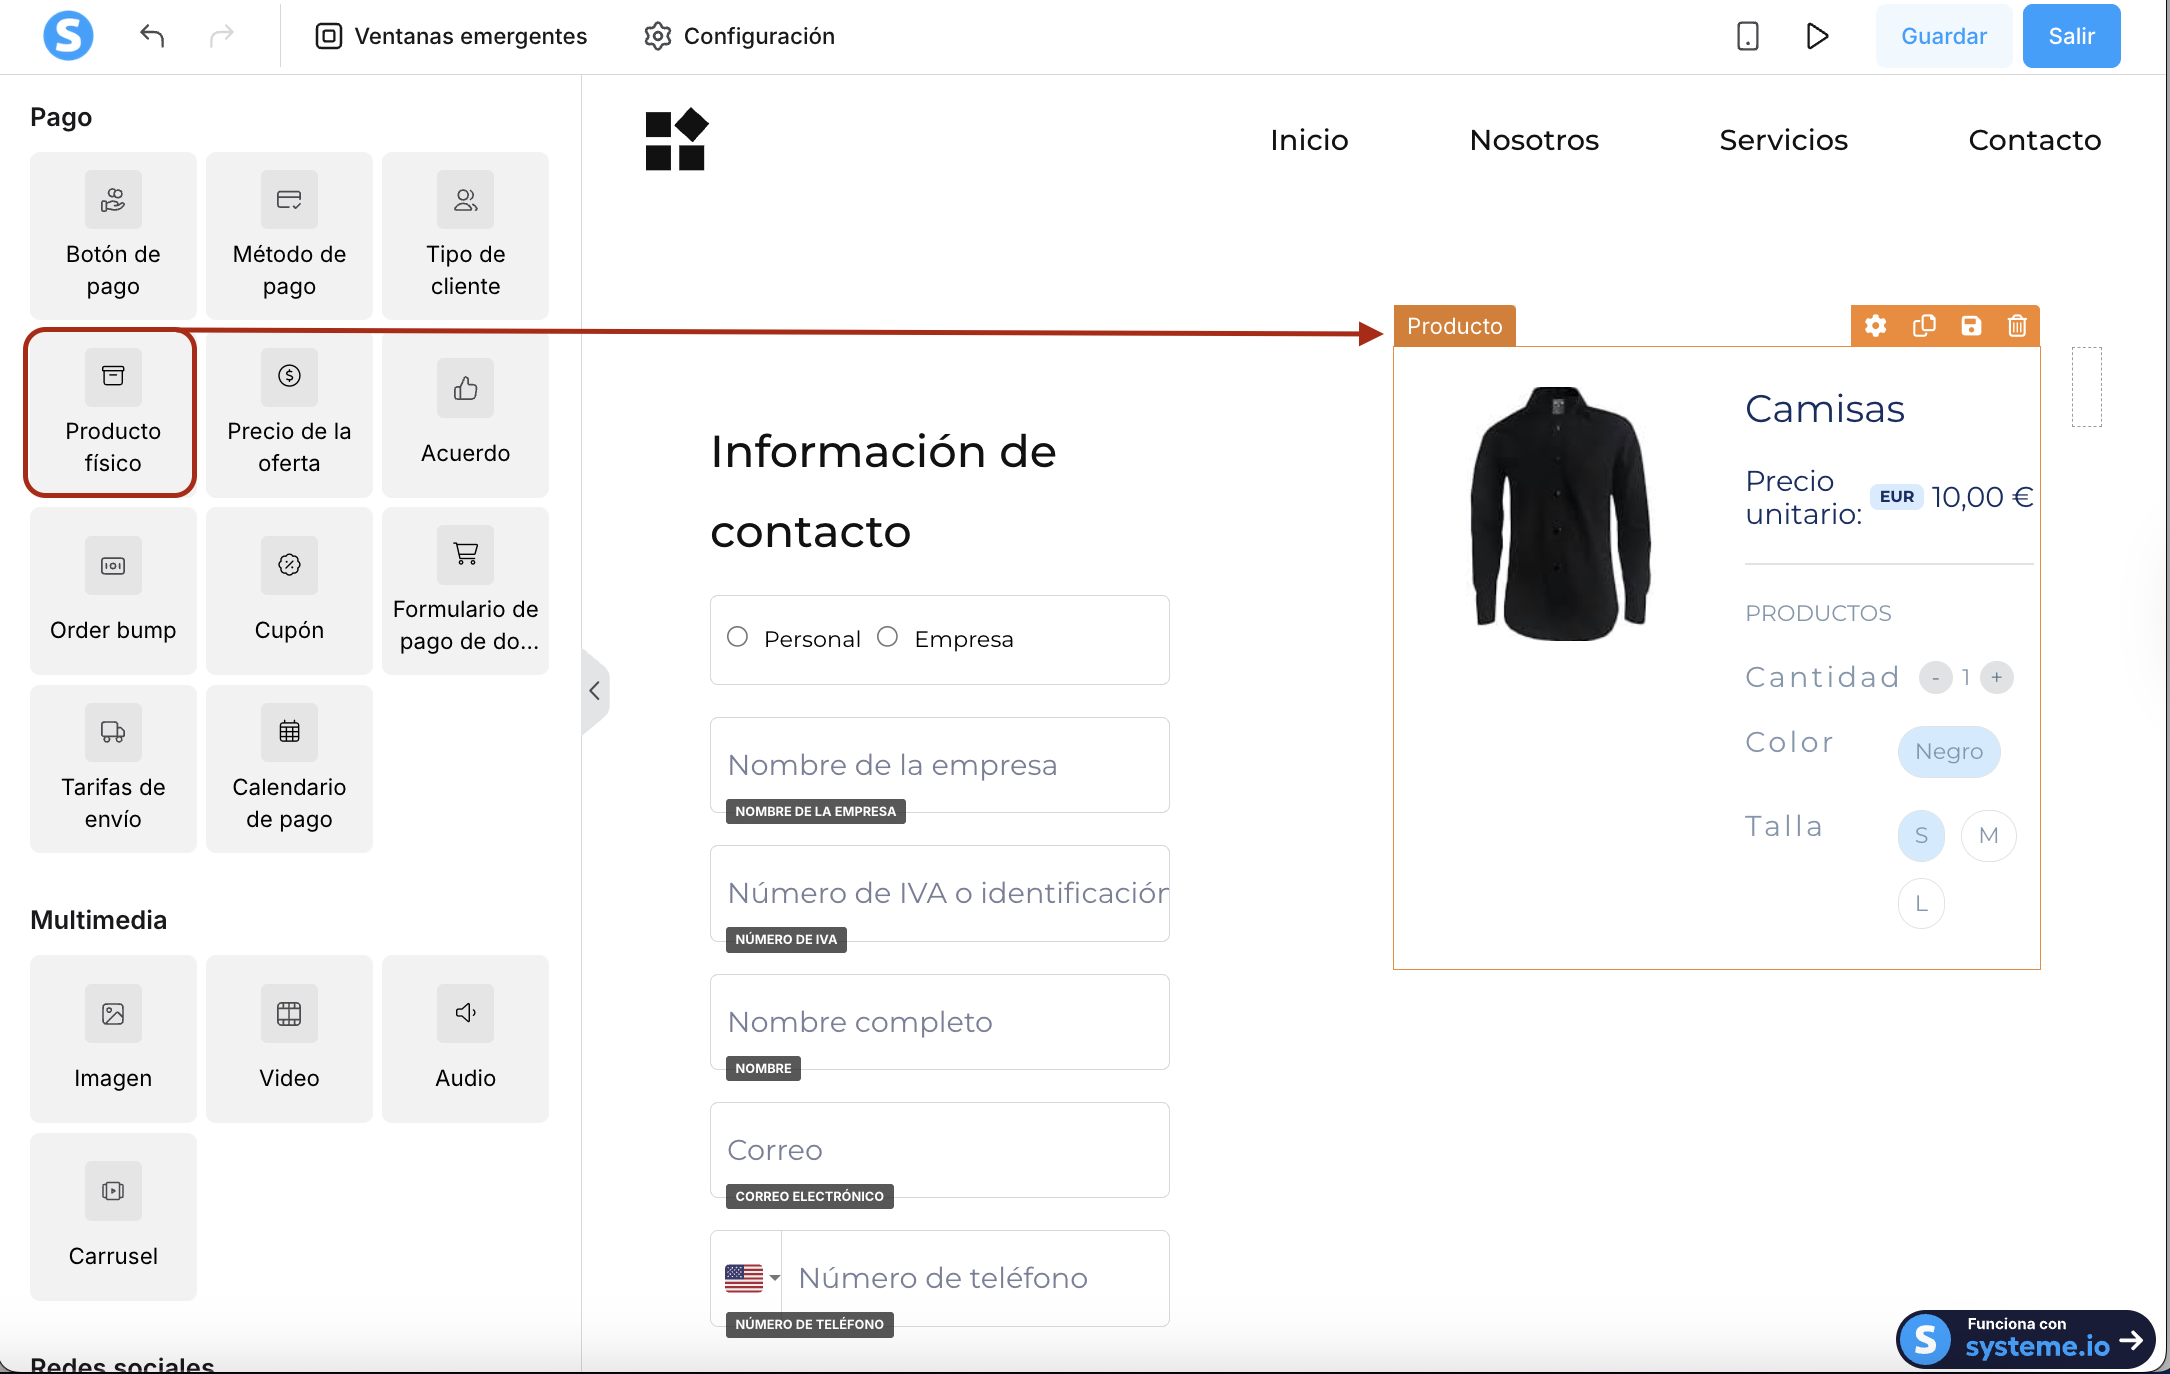The height and width of the screenshot is (1374, 2170).
Task: Click the play preview icon
Action: [1817, 36]
